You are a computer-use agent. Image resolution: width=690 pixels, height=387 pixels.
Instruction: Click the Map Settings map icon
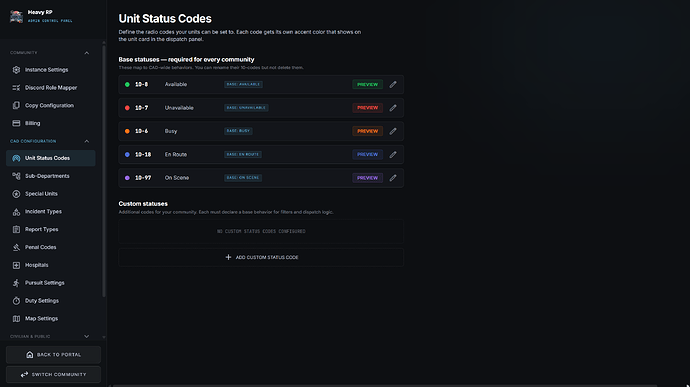pos(16,319)
